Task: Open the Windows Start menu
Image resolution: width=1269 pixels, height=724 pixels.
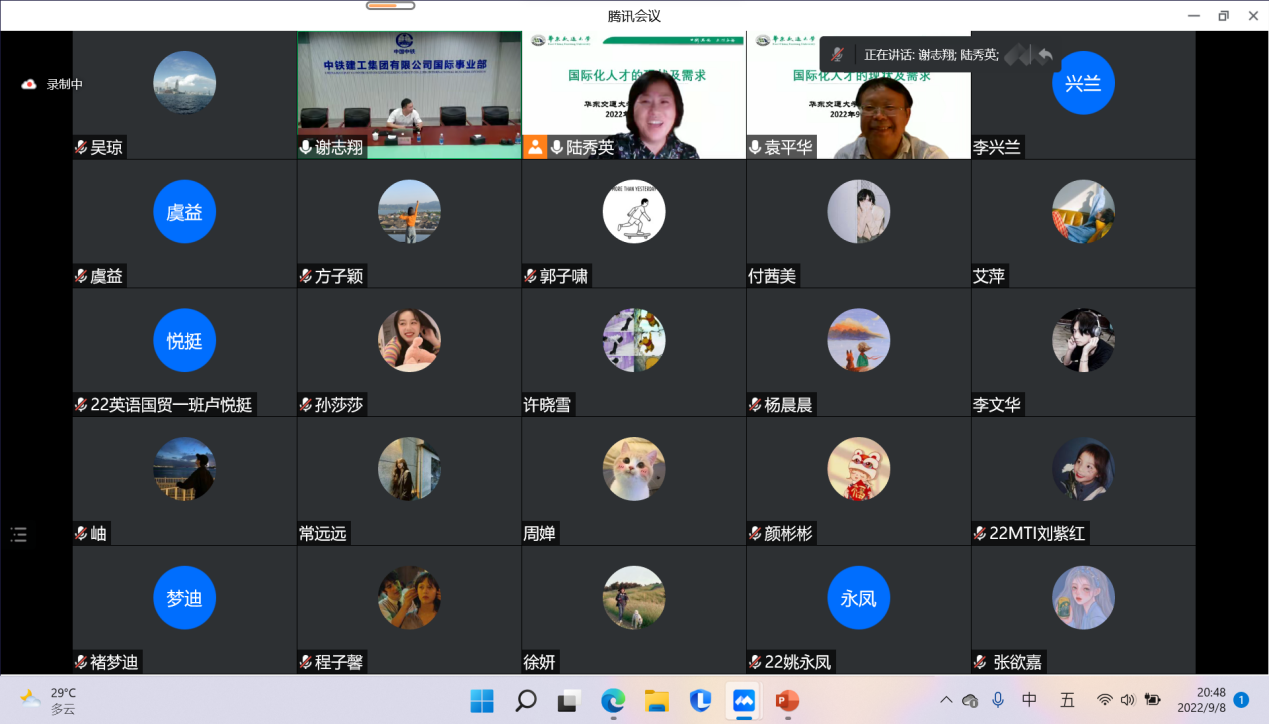Action: (x=482, y=700)
